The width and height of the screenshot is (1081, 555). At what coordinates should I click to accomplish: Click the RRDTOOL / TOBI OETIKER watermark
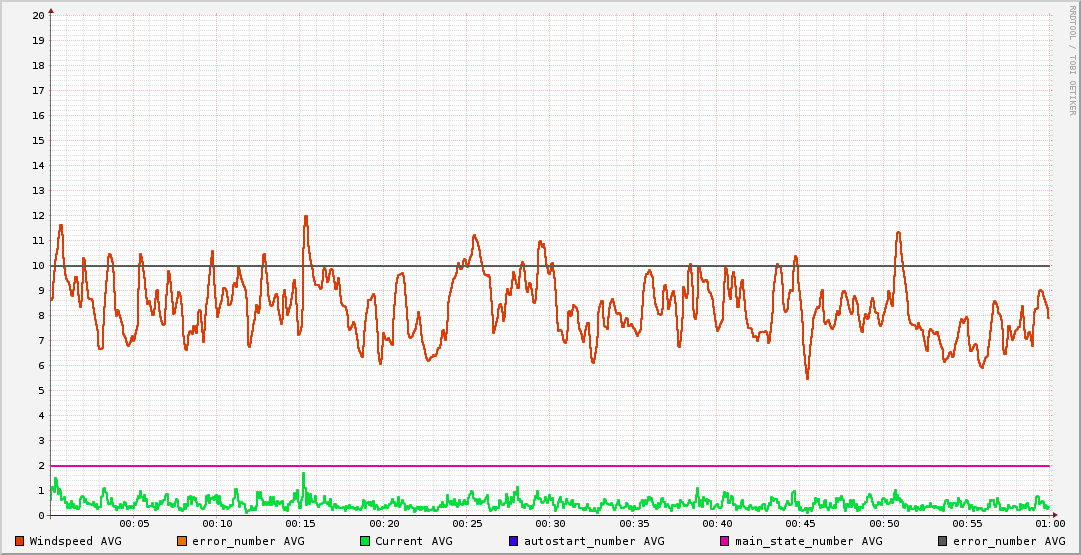point(1072,60)
